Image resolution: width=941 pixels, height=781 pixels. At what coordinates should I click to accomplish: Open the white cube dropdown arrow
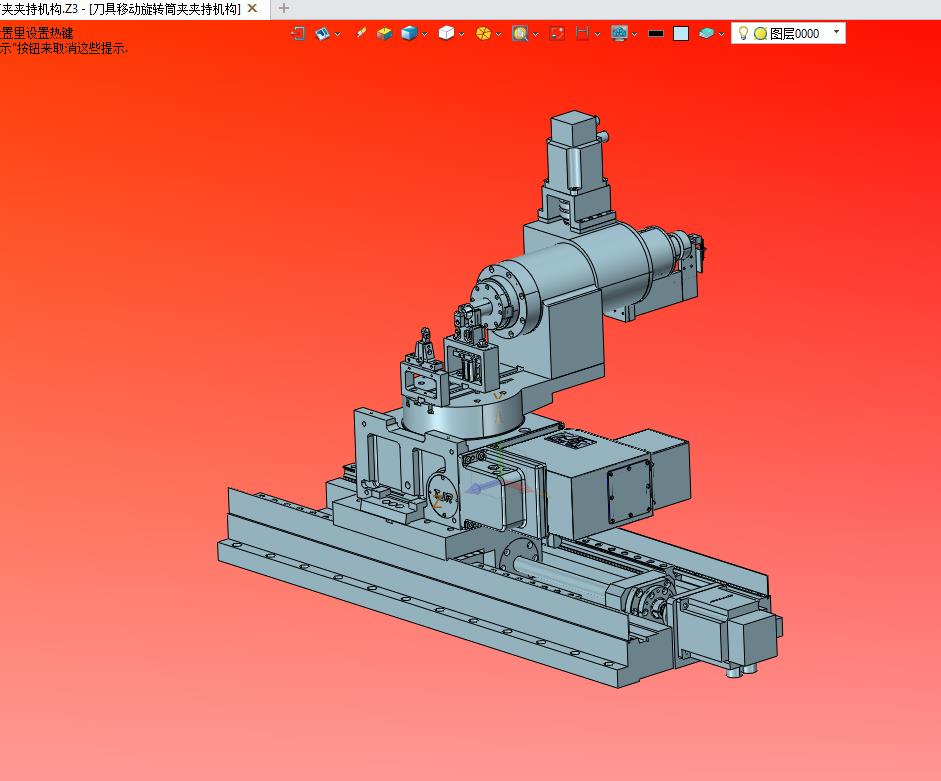pyautogui.click(x=461, y=34)
